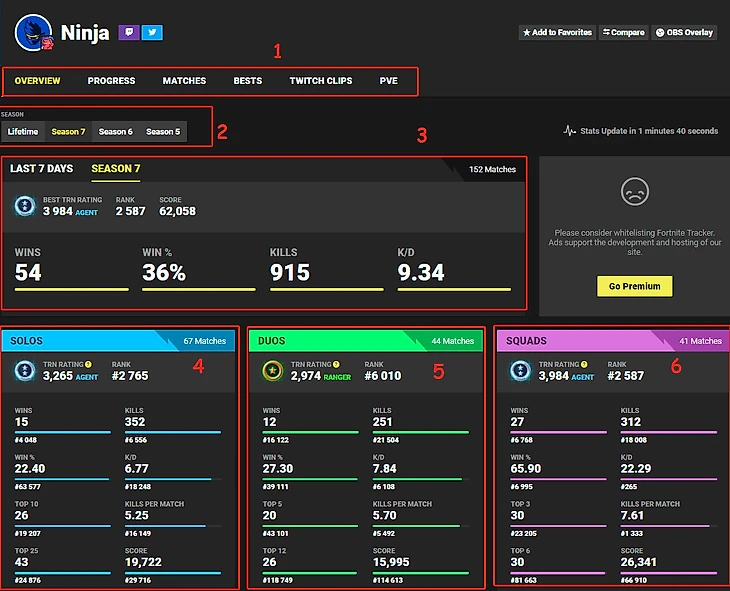The height and width of the screenshot is (591, 730).
Task: Open the Twitch Clips tab
Action: click(x=321, y=81)
